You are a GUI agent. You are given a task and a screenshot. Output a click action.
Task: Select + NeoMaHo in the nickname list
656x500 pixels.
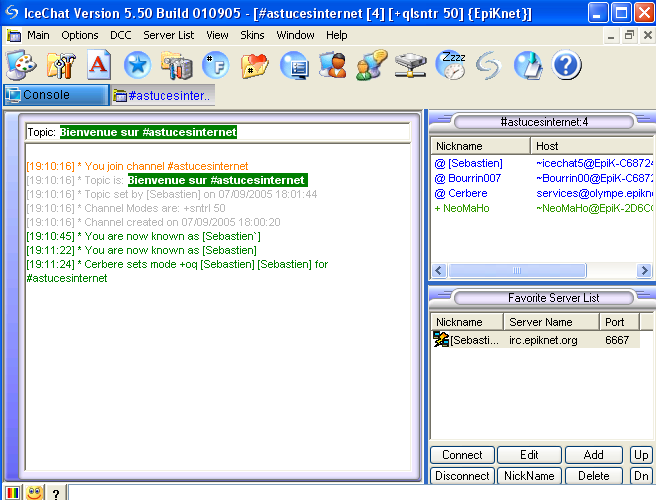point(462,208)
